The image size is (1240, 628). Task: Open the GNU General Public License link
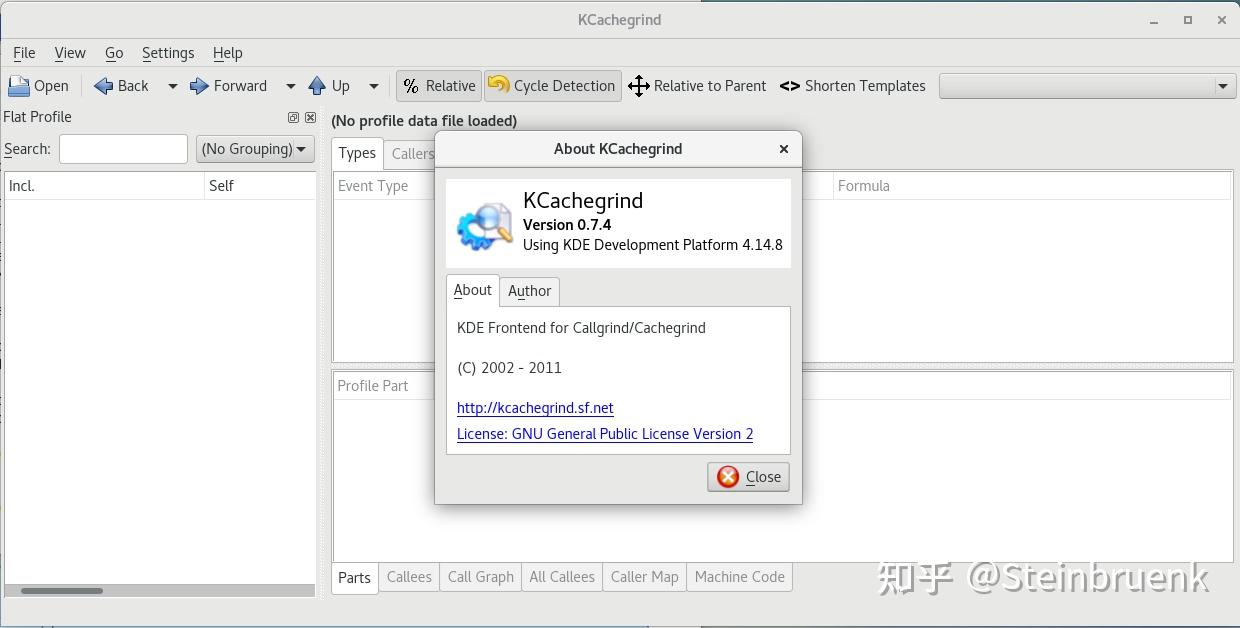604,434
